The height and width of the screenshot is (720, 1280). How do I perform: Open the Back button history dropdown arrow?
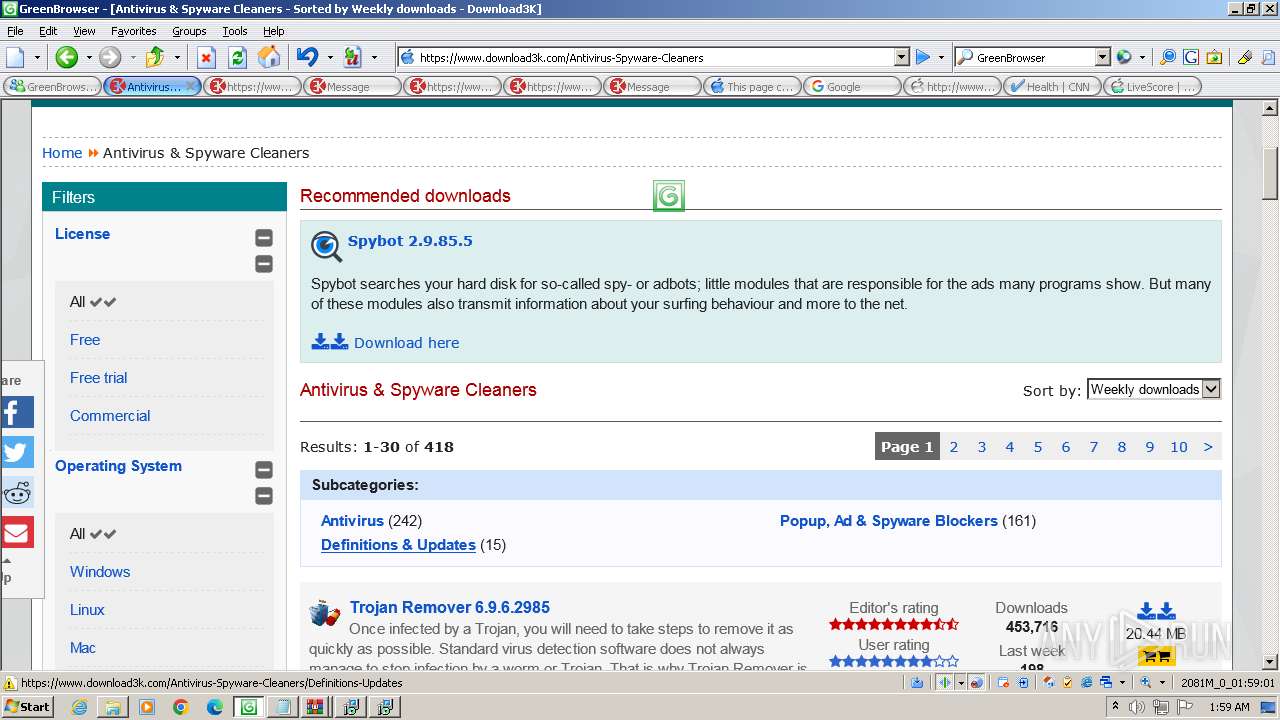(88, 57)
